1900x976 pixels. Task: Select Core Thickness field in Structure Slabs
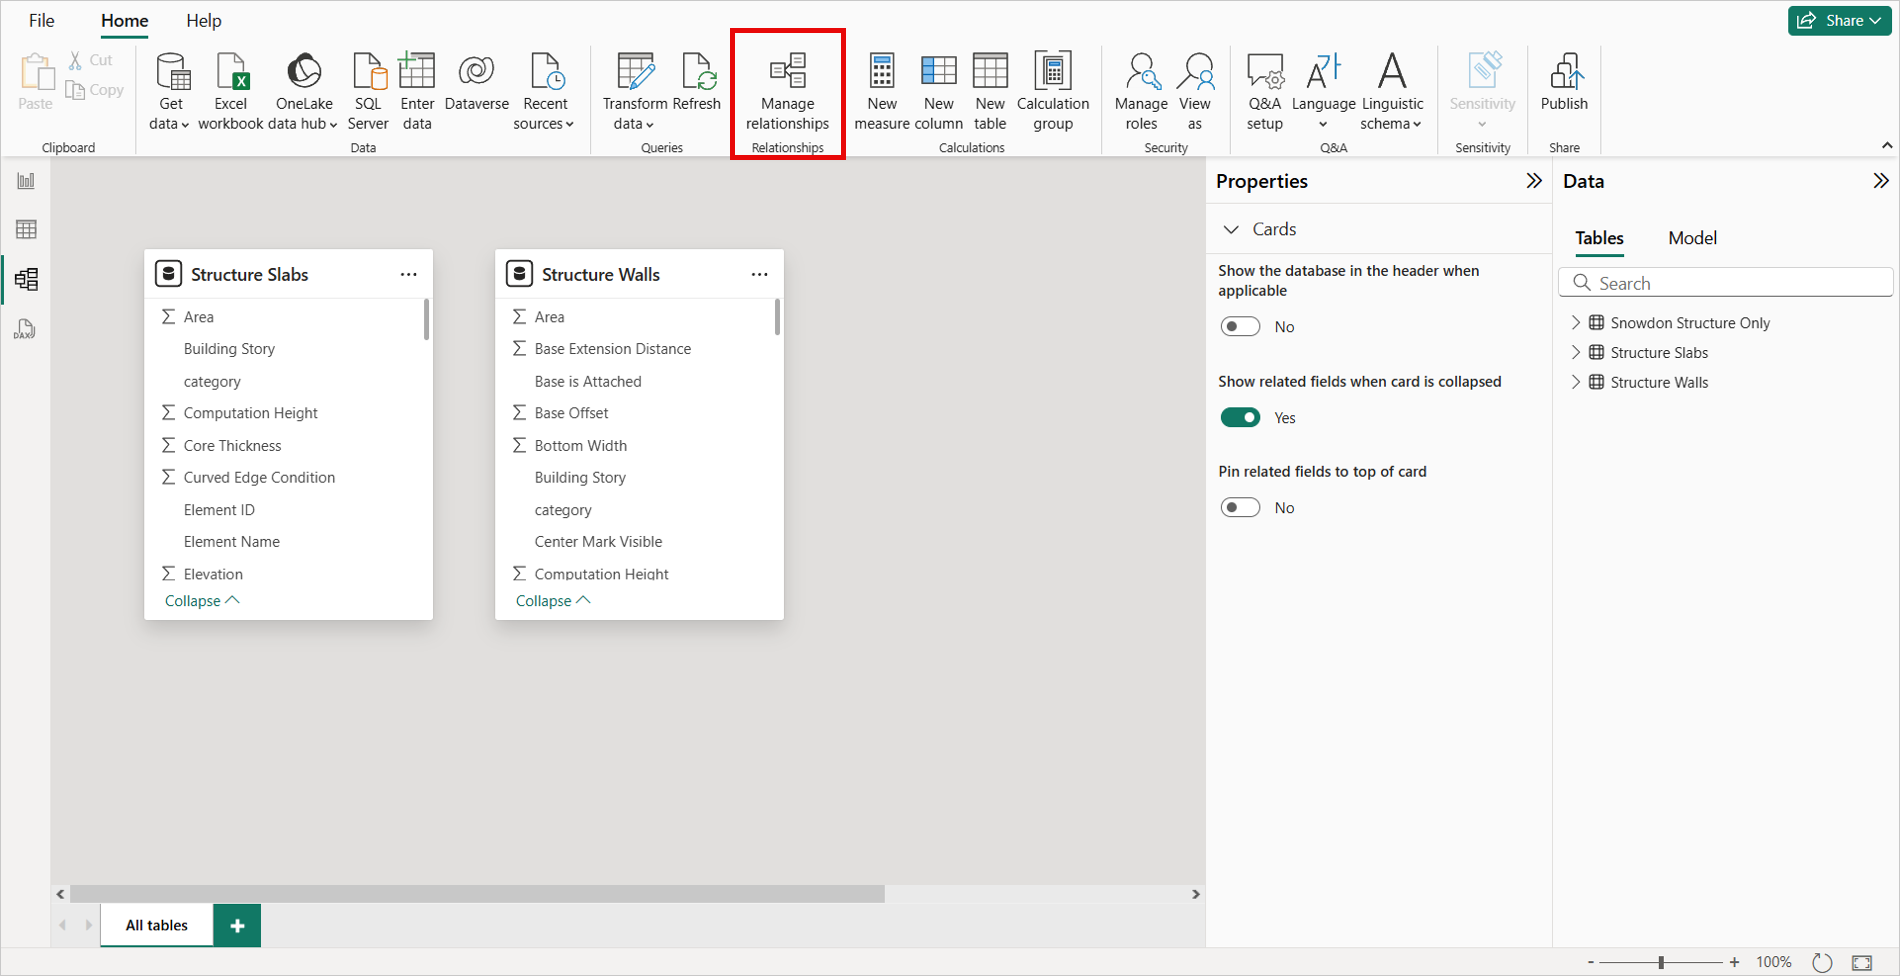tap(232, 446)
